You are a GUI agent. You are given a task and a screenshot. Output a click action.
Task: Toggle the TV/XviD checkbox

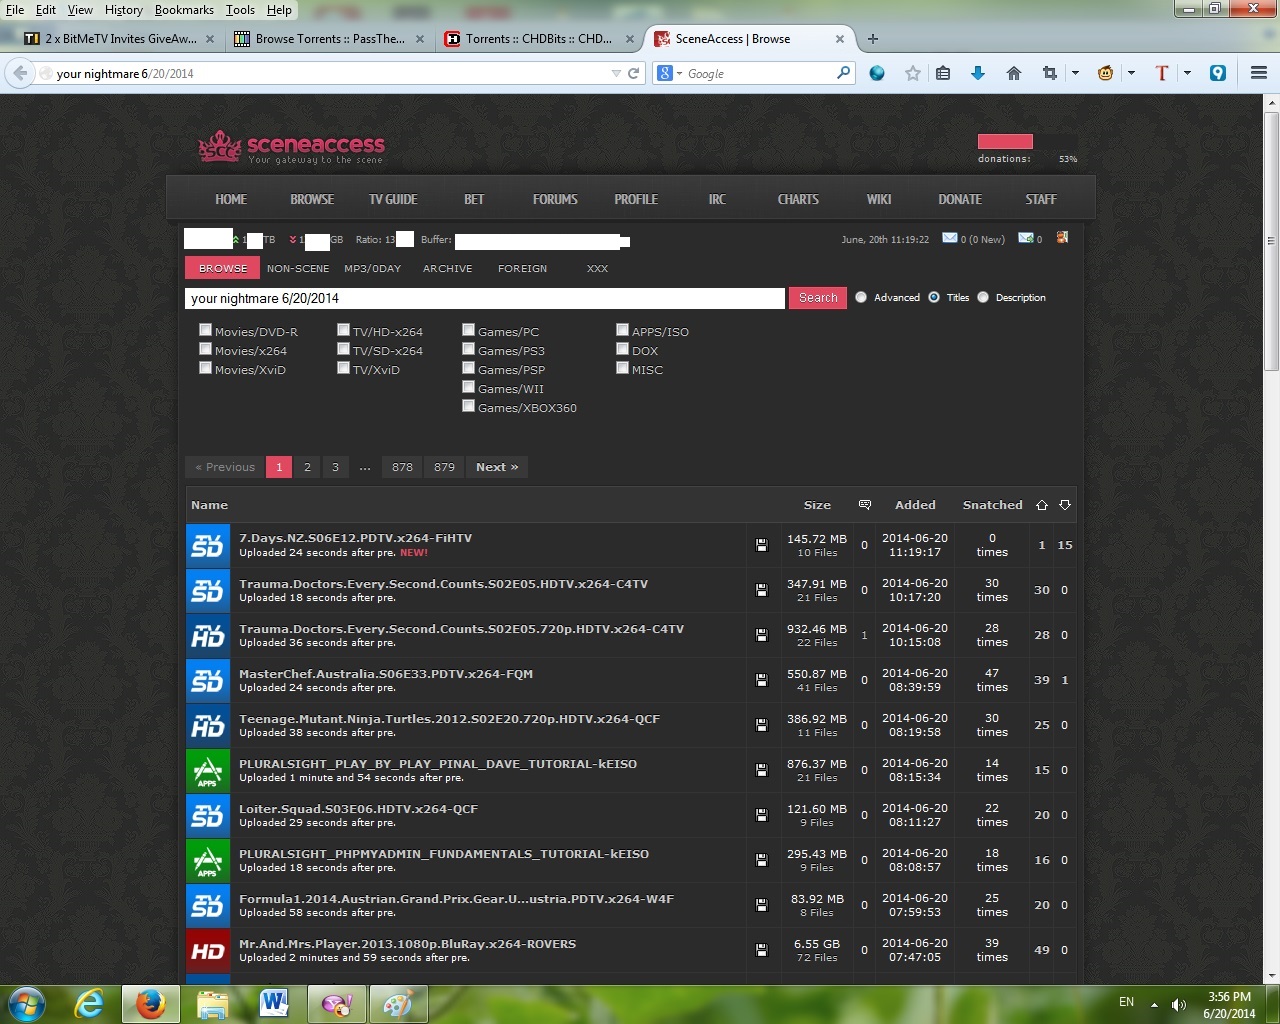(343, 368)
